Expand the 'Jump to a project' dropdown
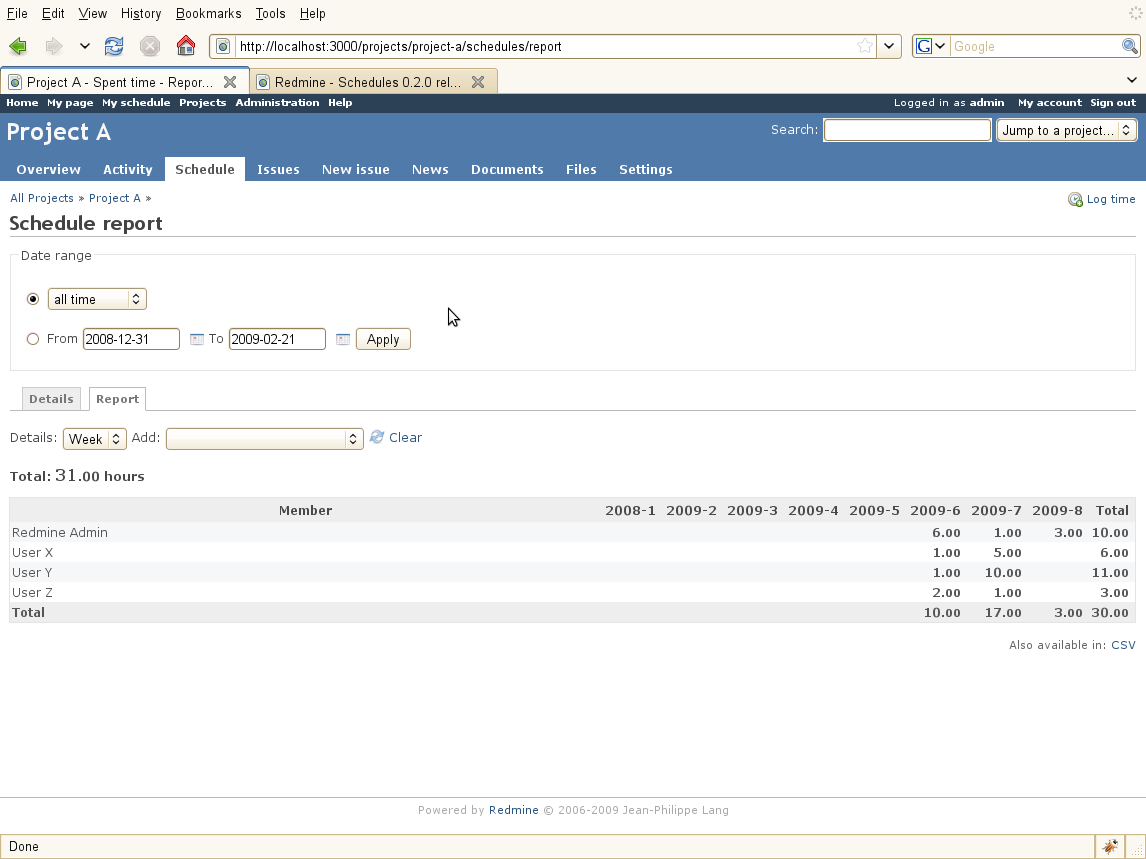Viewport: 1146px width, 859px height. 1066,130
